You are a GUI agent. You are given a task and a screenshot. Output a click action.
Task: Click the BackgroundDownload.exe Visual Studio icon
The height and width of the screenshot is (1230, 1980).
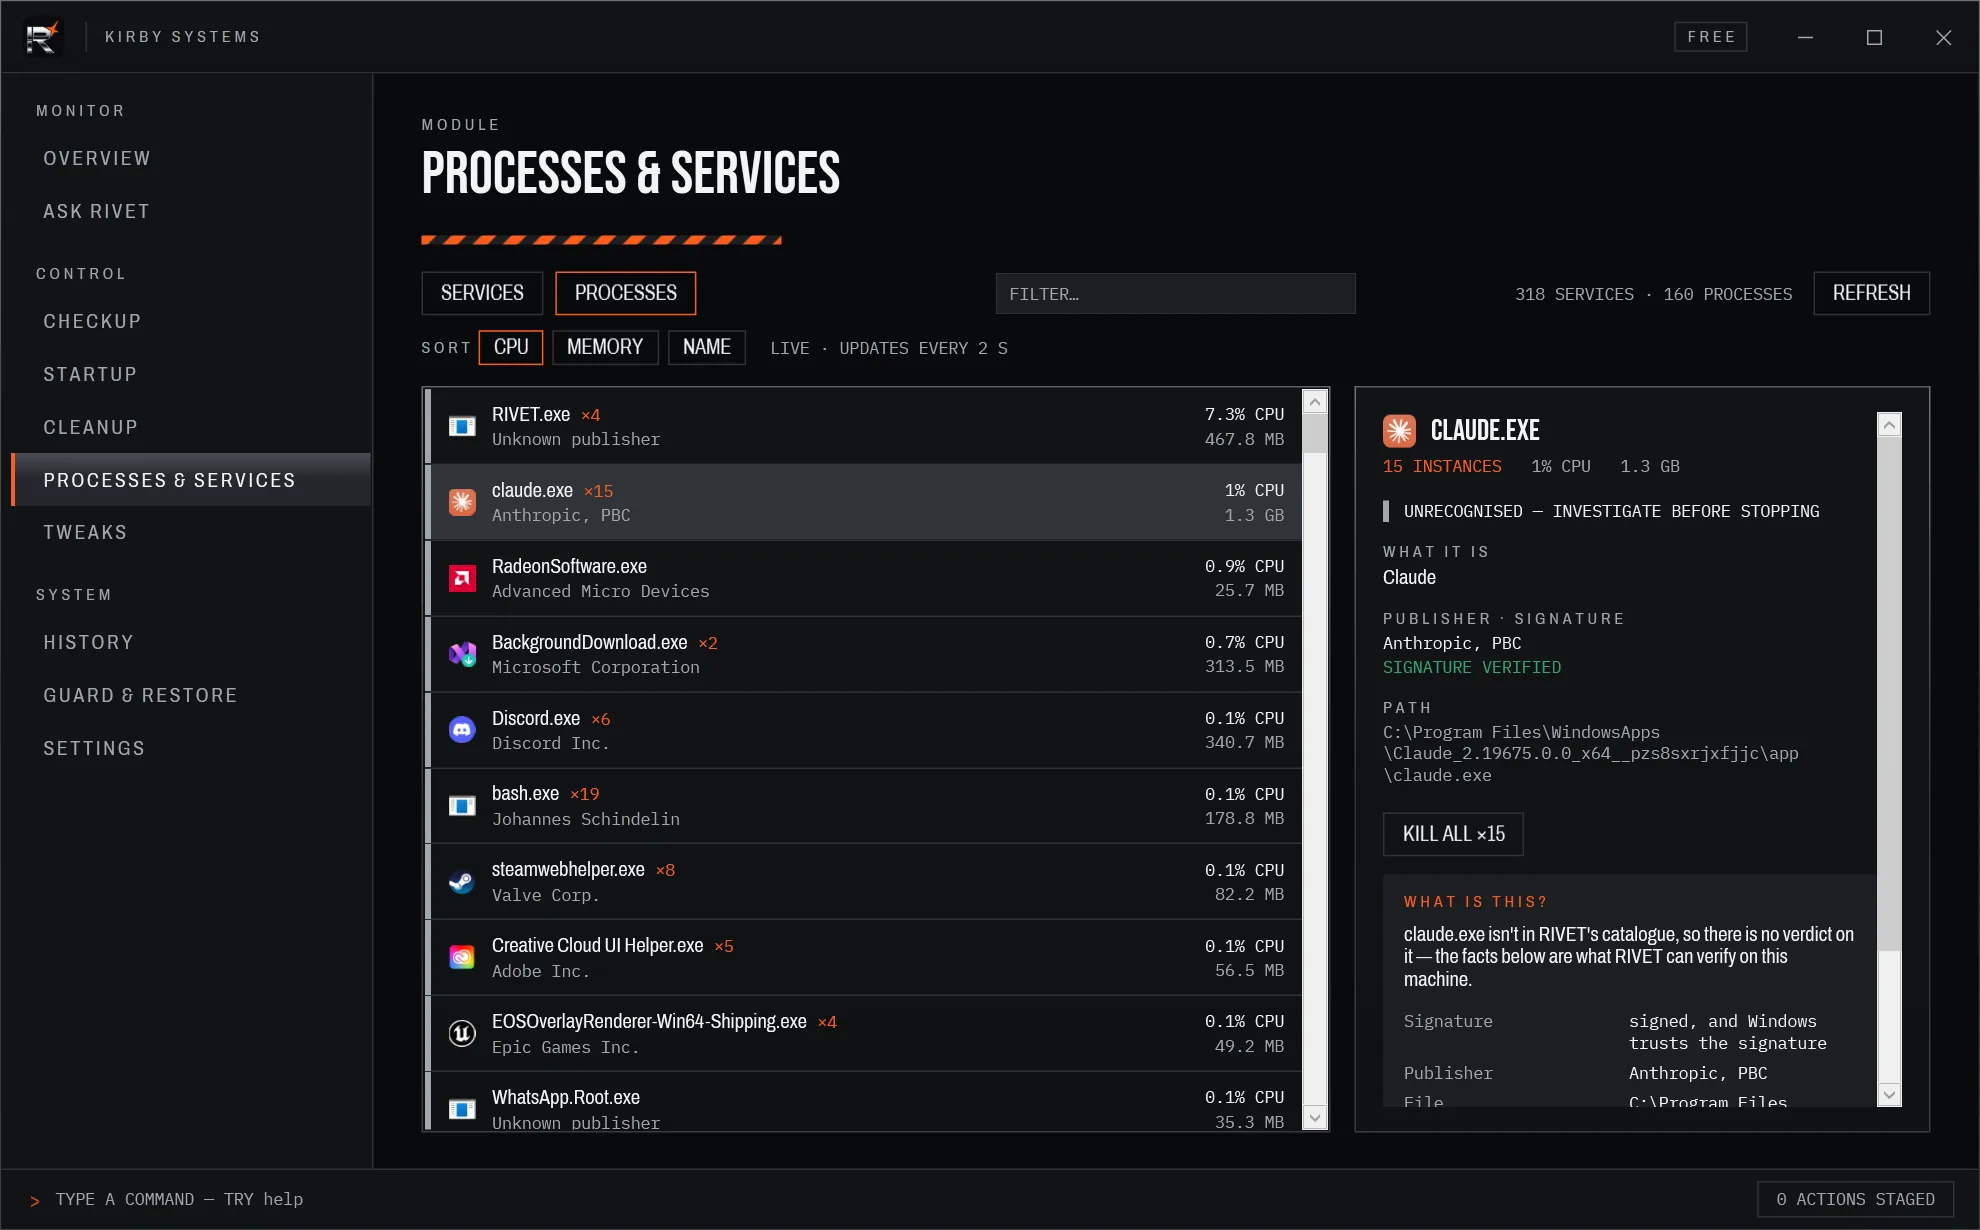click(x=462, y=654)
